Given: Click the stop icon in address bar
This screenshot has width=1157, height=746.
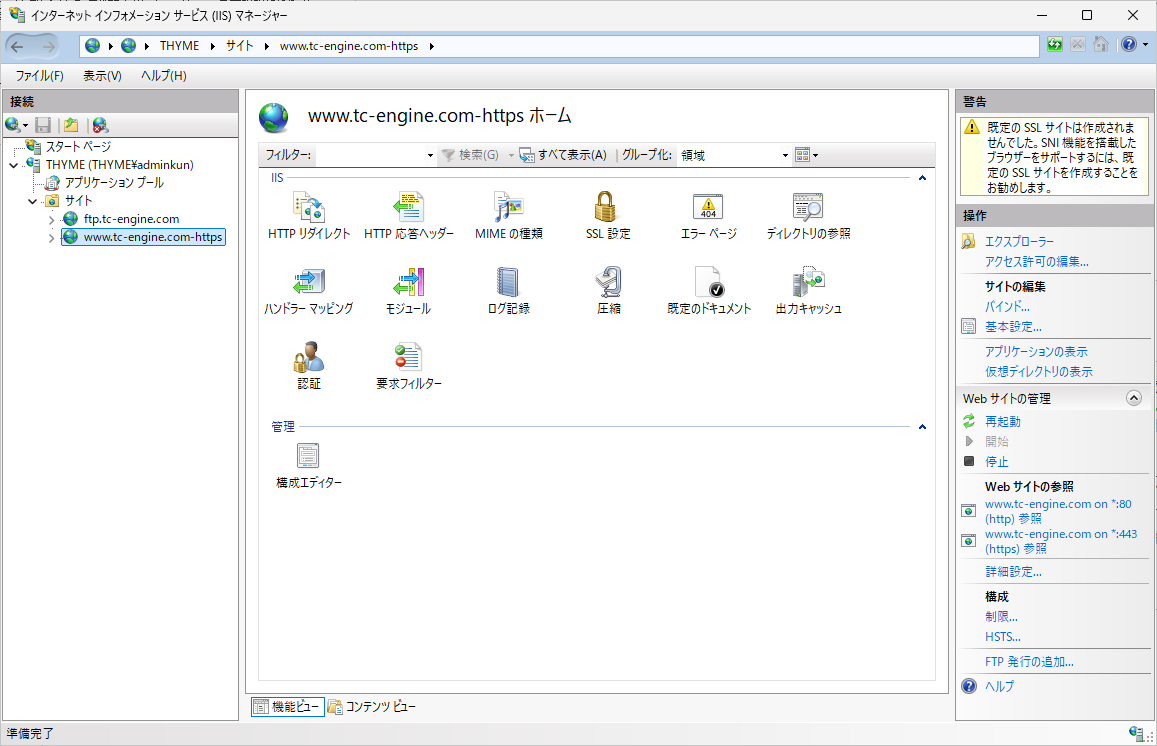Looking at the screenshot, I should (1078, 45).
